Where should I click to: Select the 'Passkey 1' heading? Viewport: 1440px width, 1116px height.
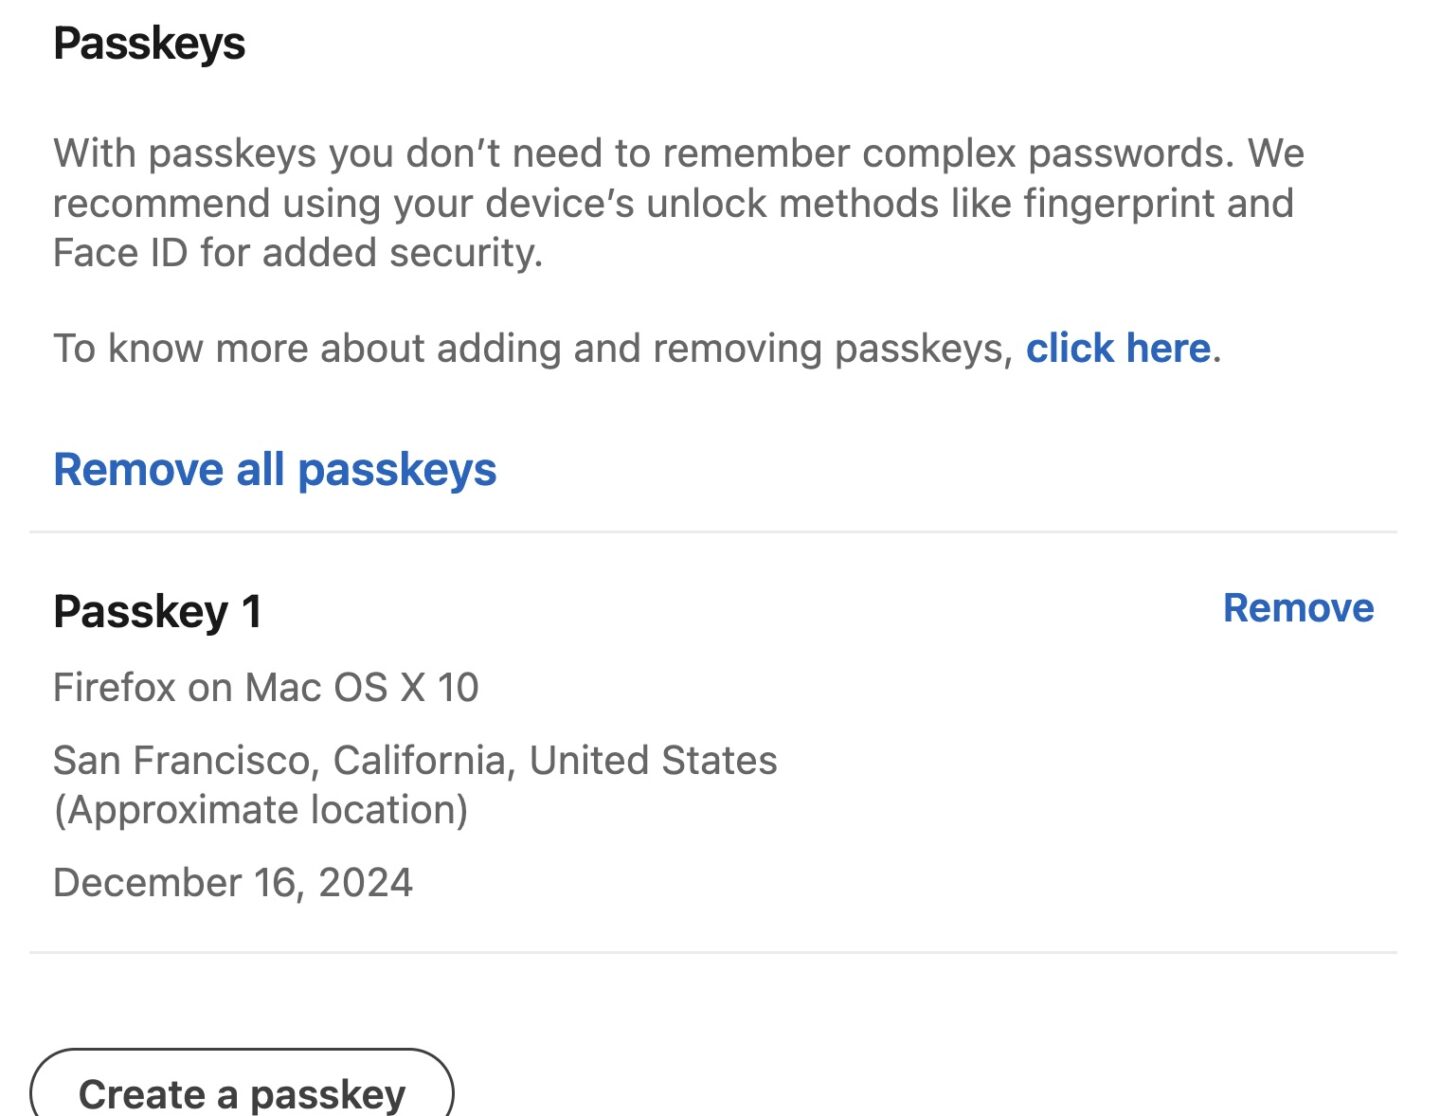coord(158,611)
